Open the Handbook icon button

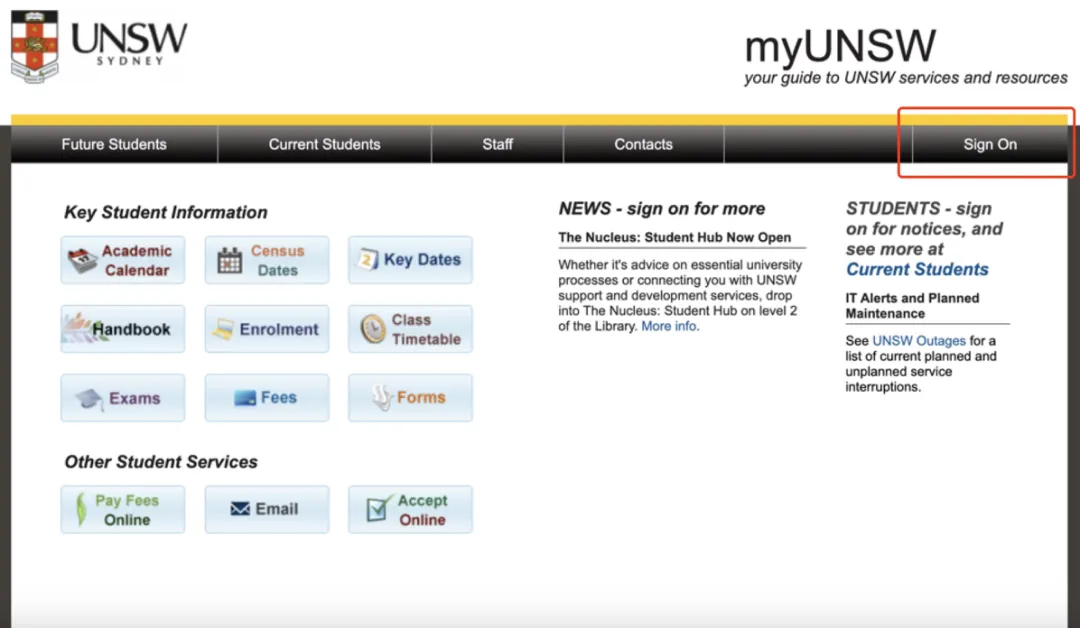click(122, 329)
